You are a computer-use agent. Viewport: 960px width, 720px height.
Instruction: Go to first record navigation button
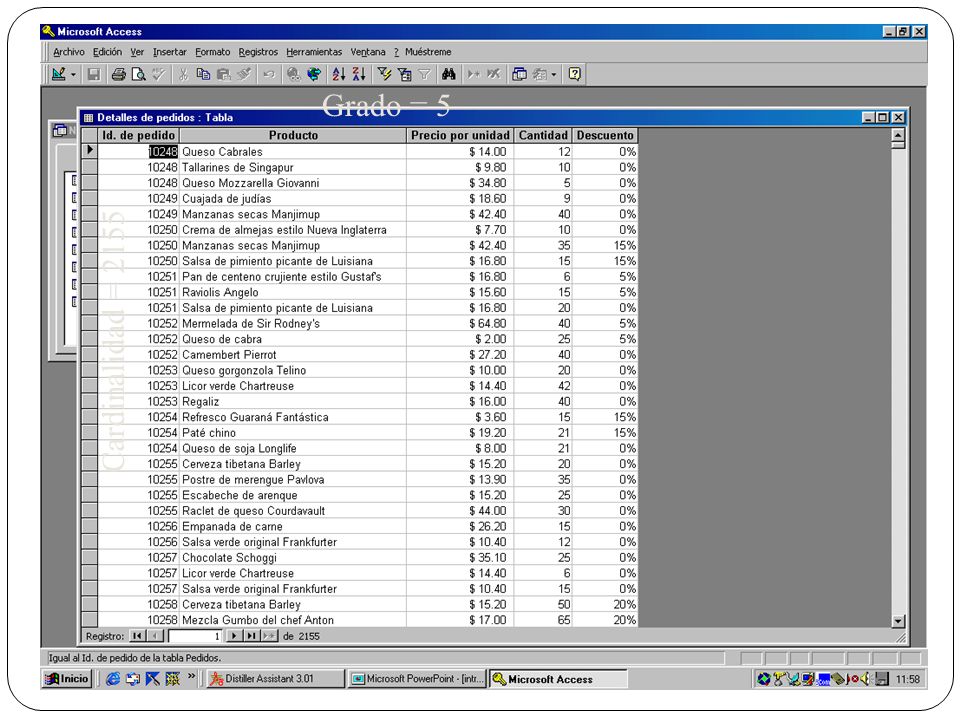pos(137,636)
